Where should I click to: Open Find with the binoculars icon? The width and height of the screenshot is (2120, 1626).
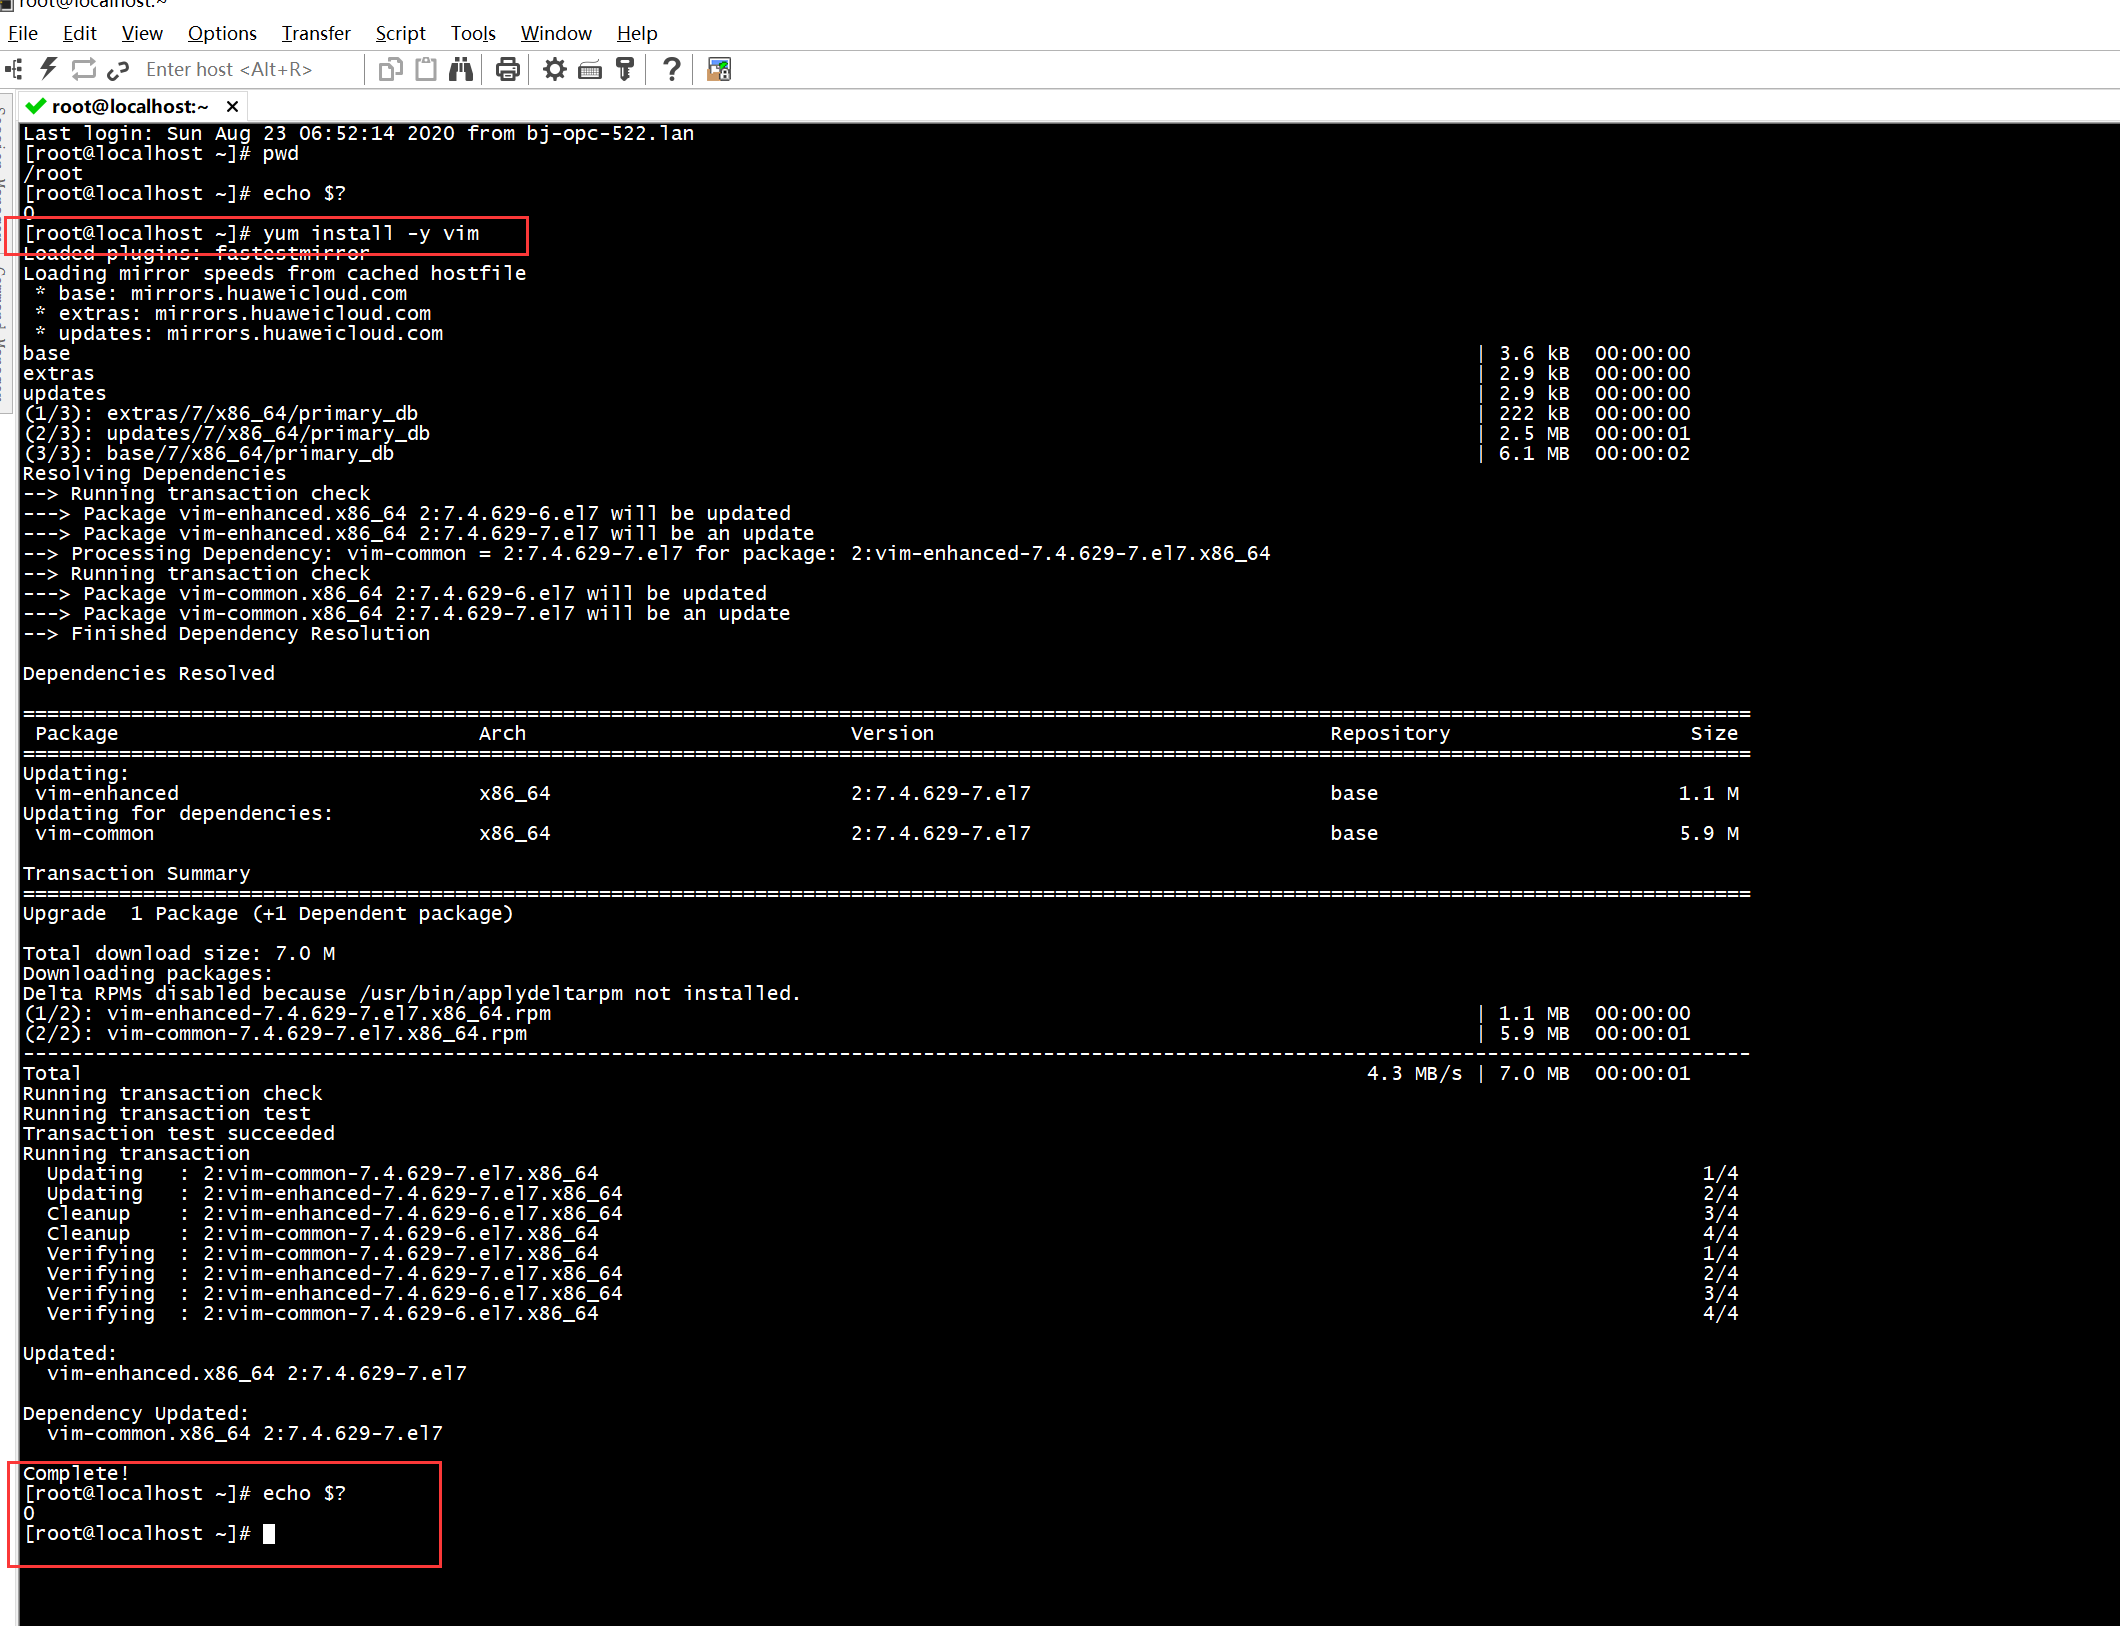pyautogui.click(x=461, y=69)
